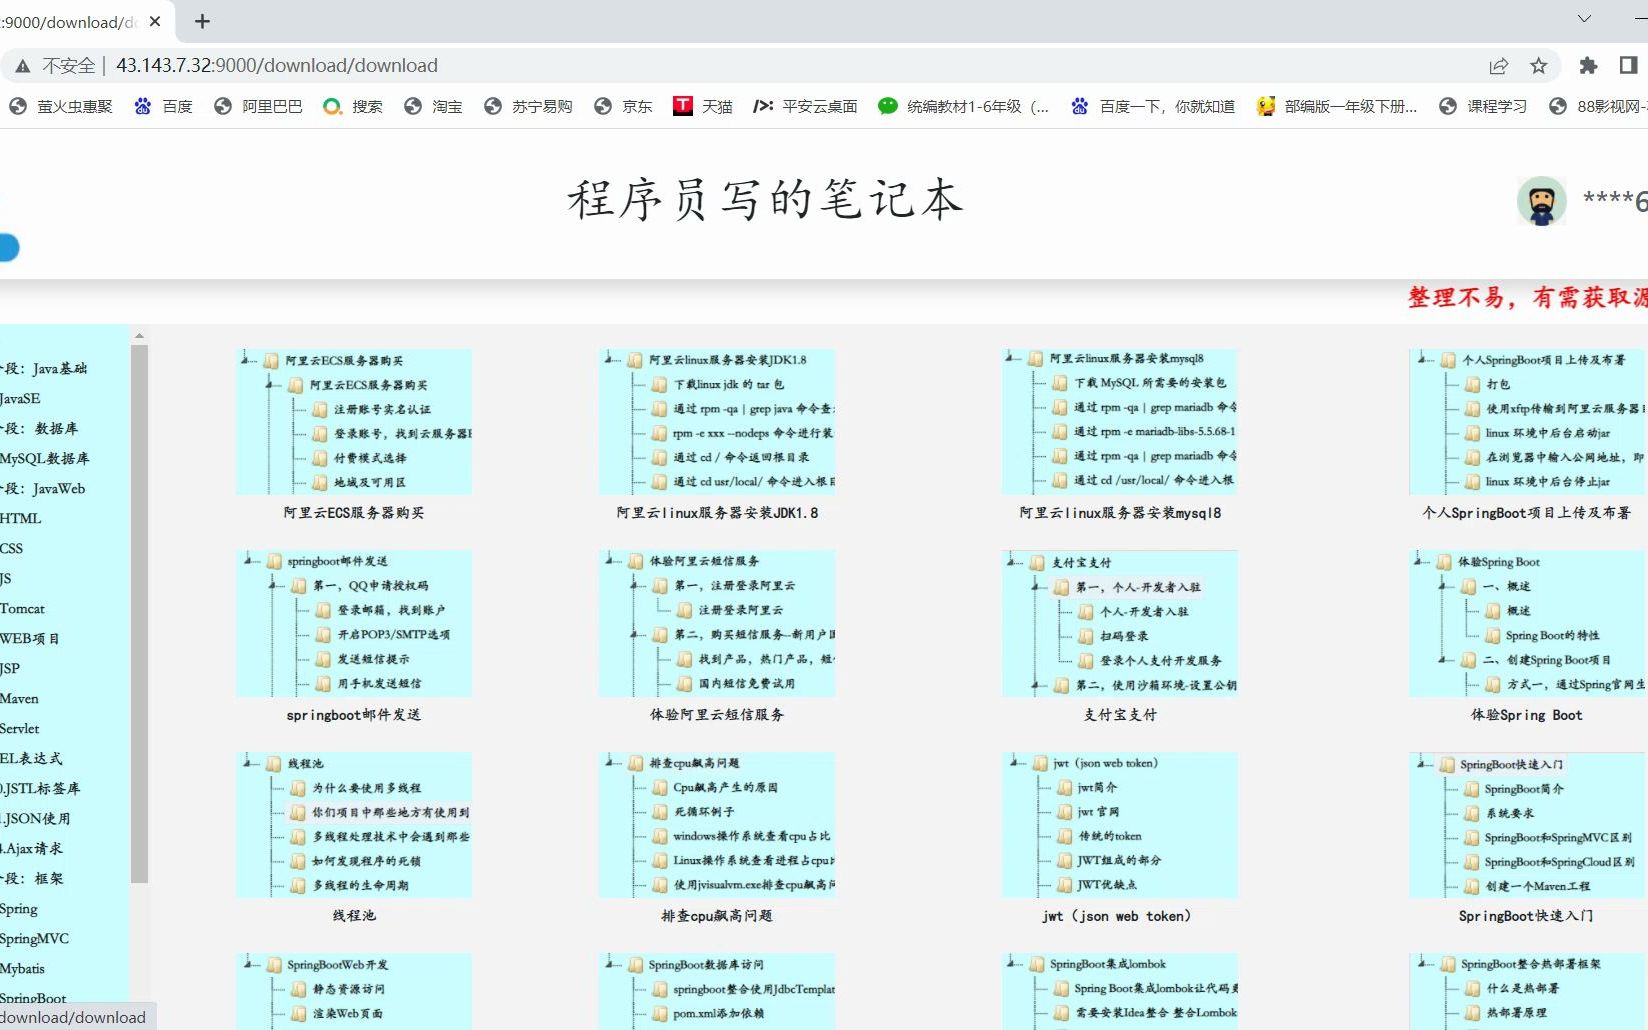This screenshot has height=1030, width=1648.
Task: Open the 阿里巴巴 bookmark
Action: click(258, 106)
